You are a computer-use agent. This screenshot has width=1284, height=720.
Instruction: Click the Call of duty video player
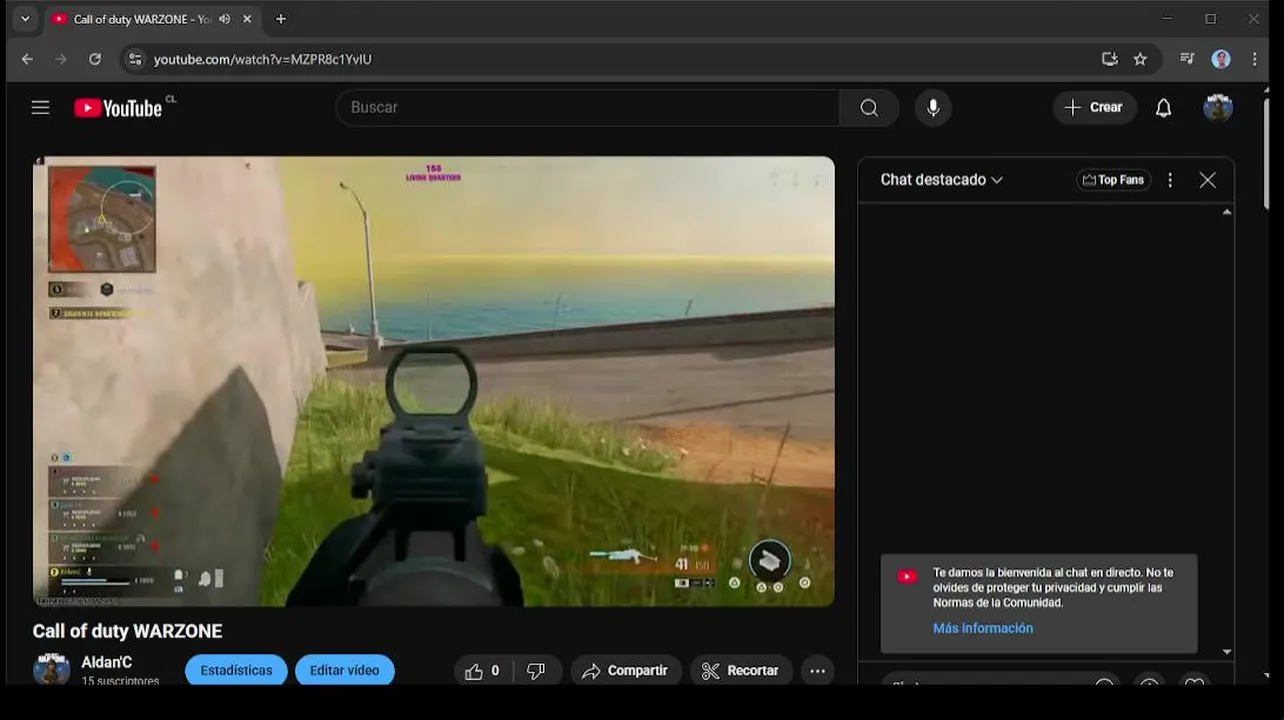pyautogui.click(x=434, y=381)
